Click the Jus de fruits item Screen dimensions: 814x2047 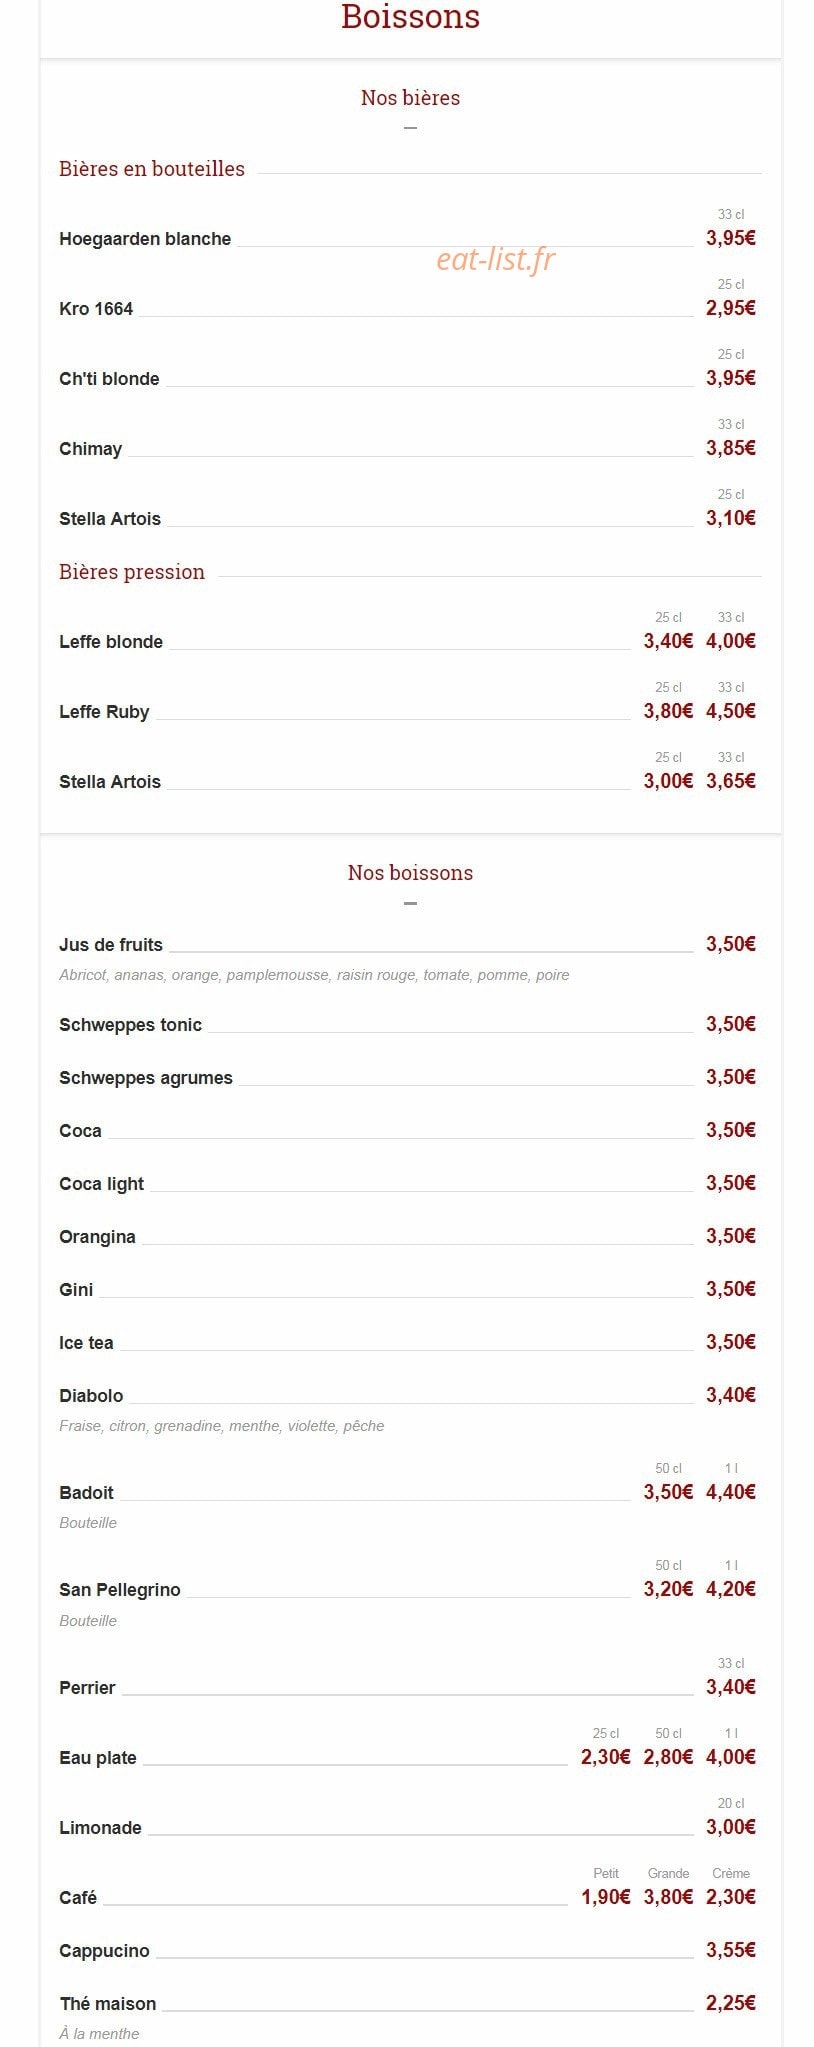[x=111, y=945]
